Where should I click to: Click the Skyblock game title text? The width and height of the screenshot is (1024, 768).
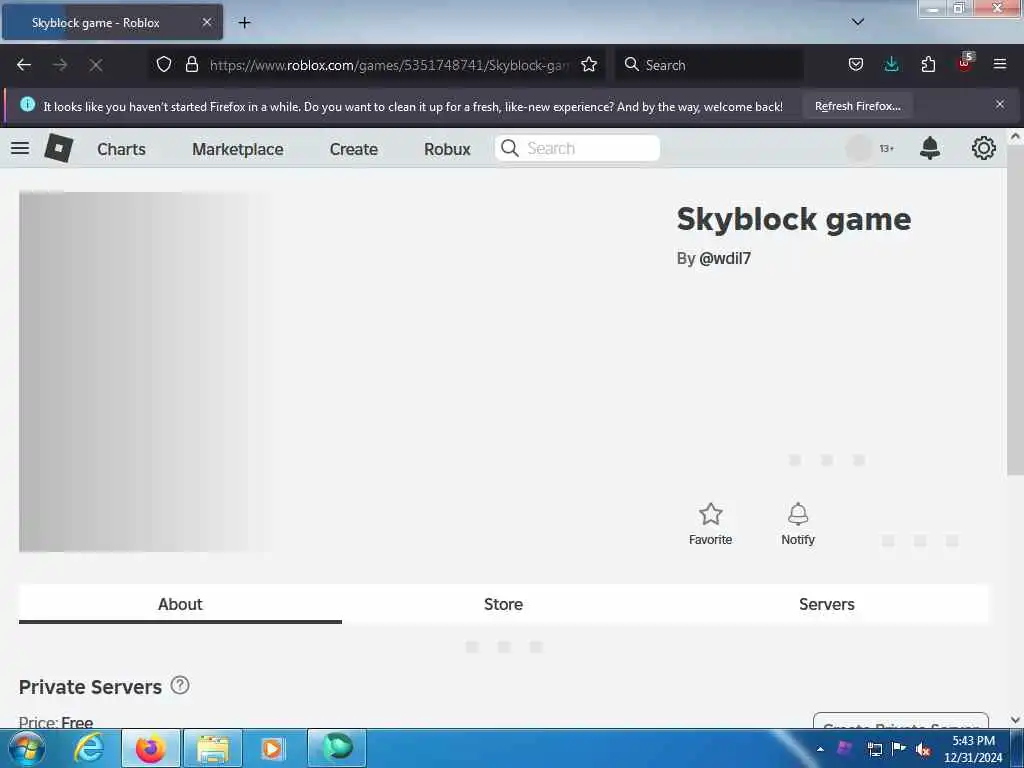793,219
